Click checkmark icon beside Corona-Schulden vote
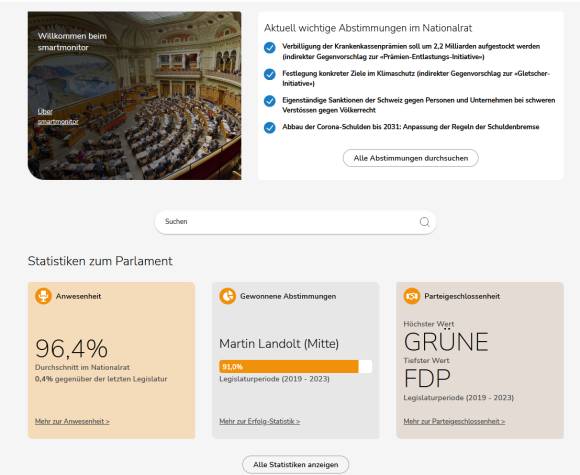This screenshot has width=580, height=475. (x=270, y=128)
